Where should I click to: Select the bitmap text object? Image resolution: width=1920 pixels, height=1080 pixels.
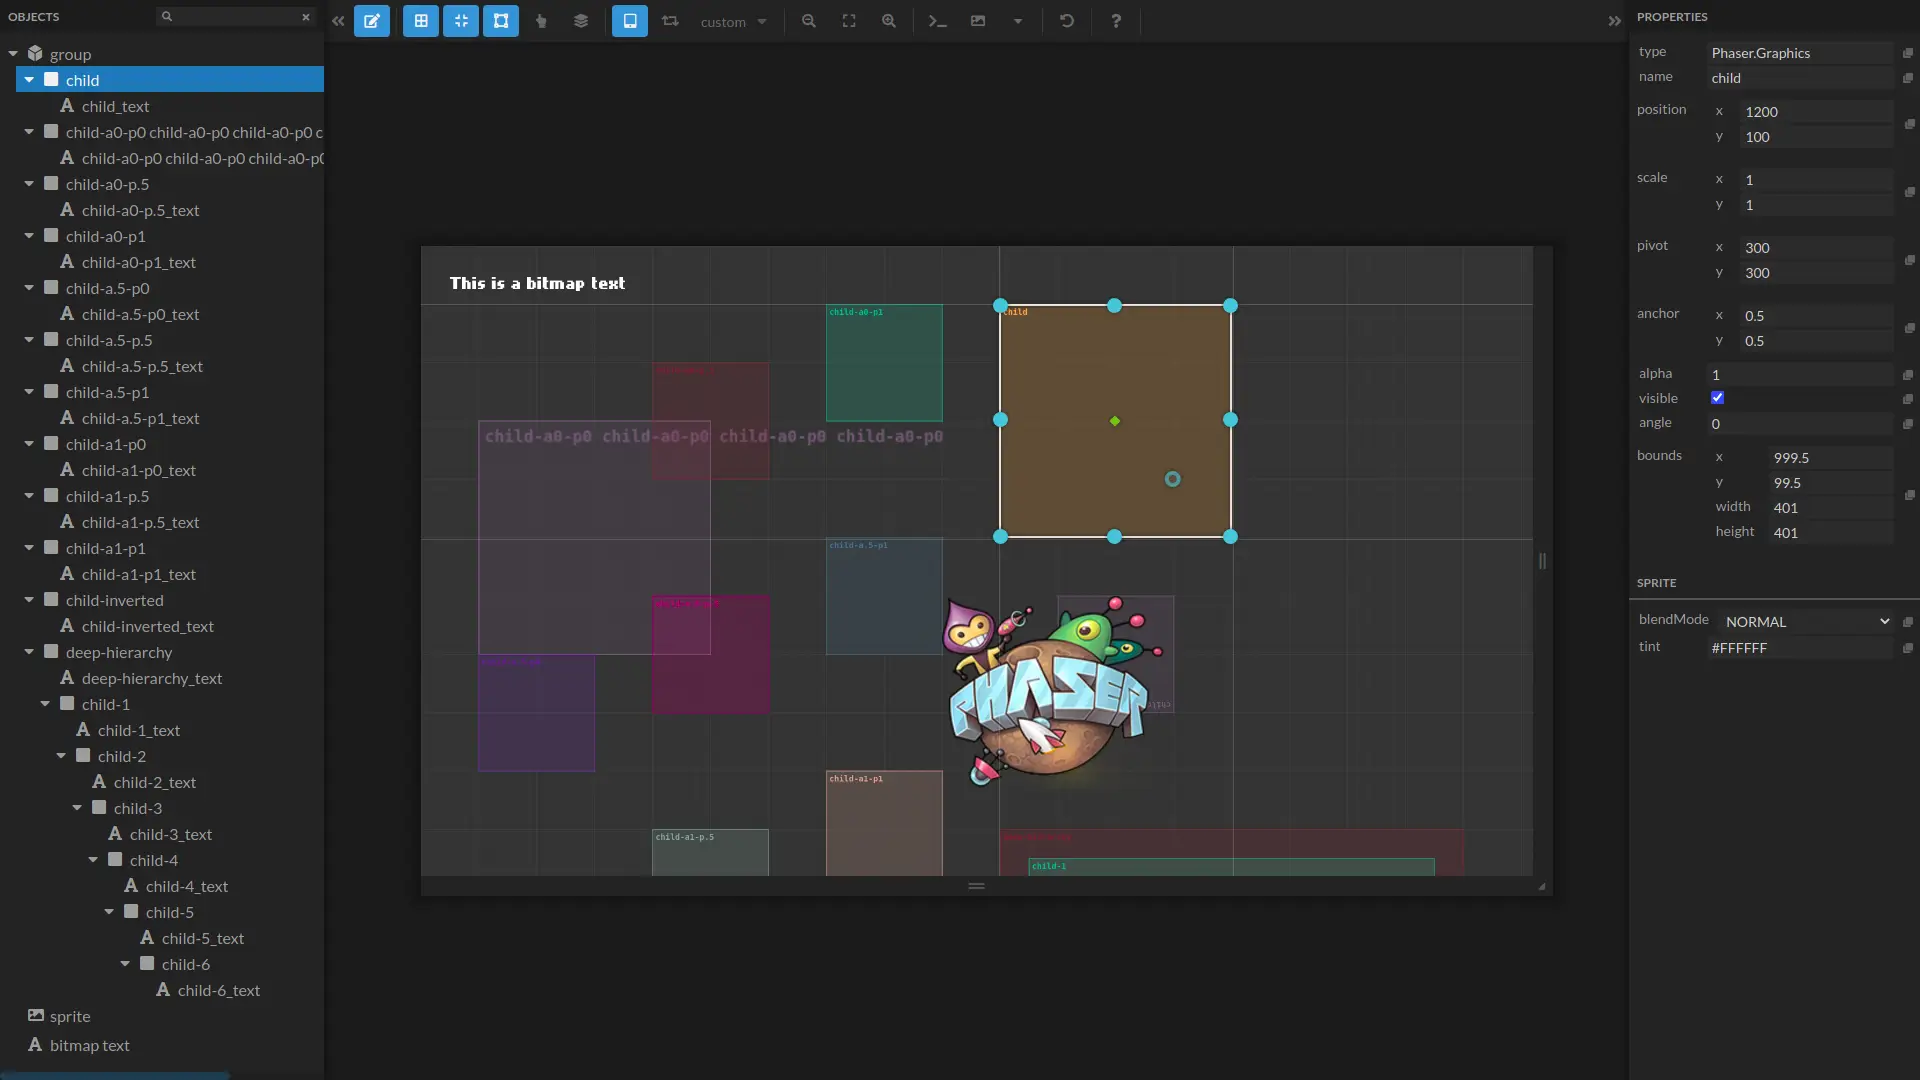click(x=89, y=1045)
